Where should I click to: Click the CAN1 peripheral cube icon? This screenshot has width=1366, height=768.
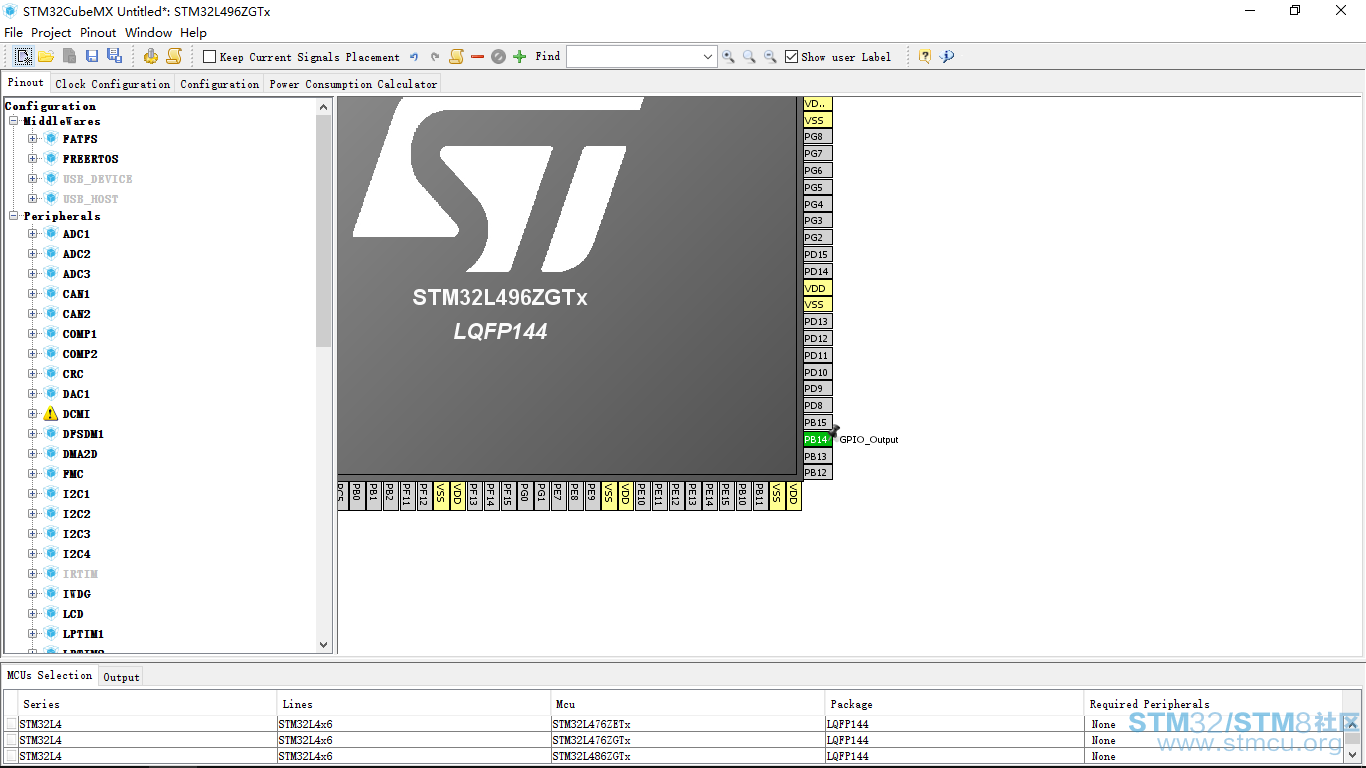tap(51, 294)
